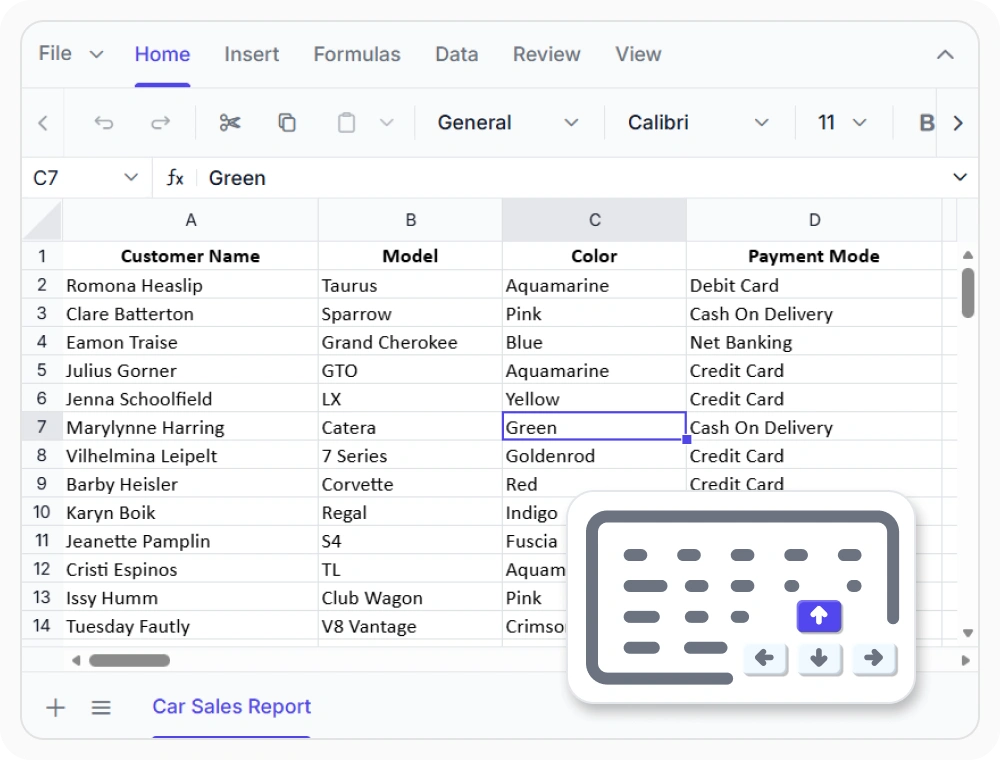Click horizontal scrollbar left arrow
This screenshot has width=1000, height=760.
pyautogui.click(x=76, y=661)
